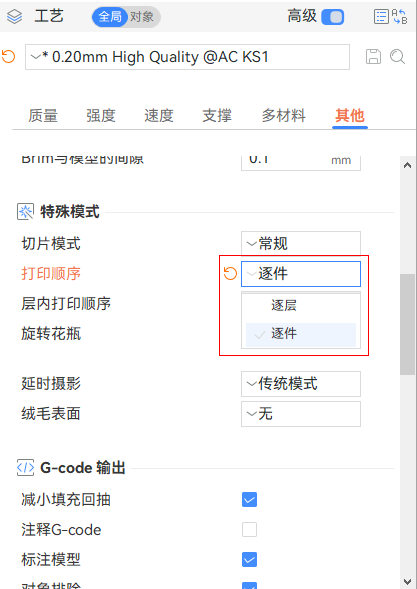Click the 特殊模式 section icon
417x589 pixels.
point(26,212)
